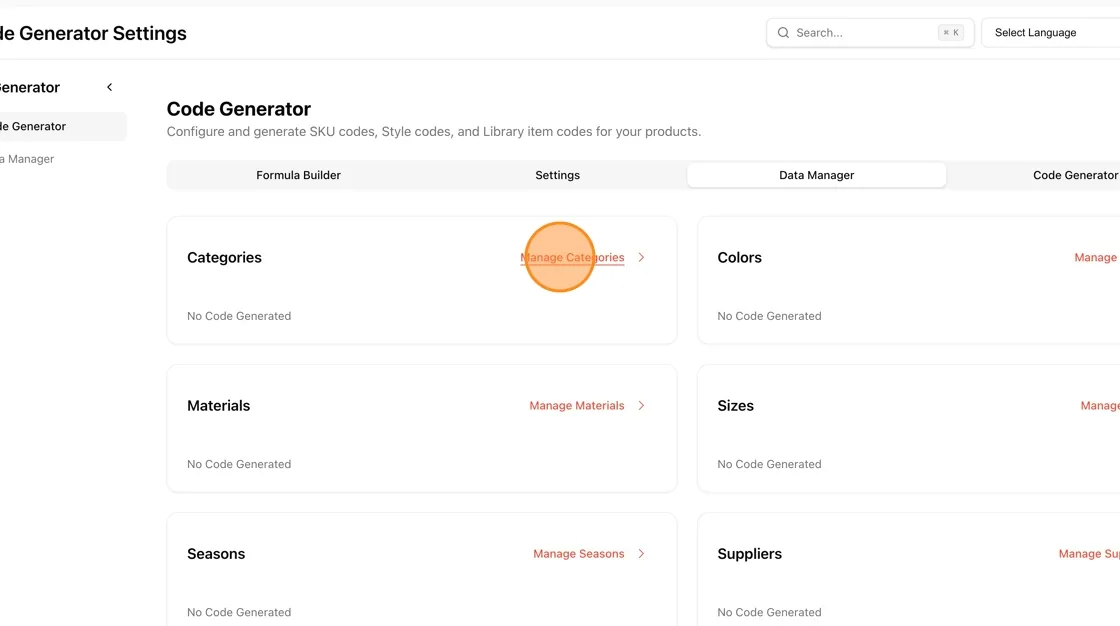Click 'No Code Generated' under Materials
This screenshot has height=626, width=1120.
[x=239, y=464]
